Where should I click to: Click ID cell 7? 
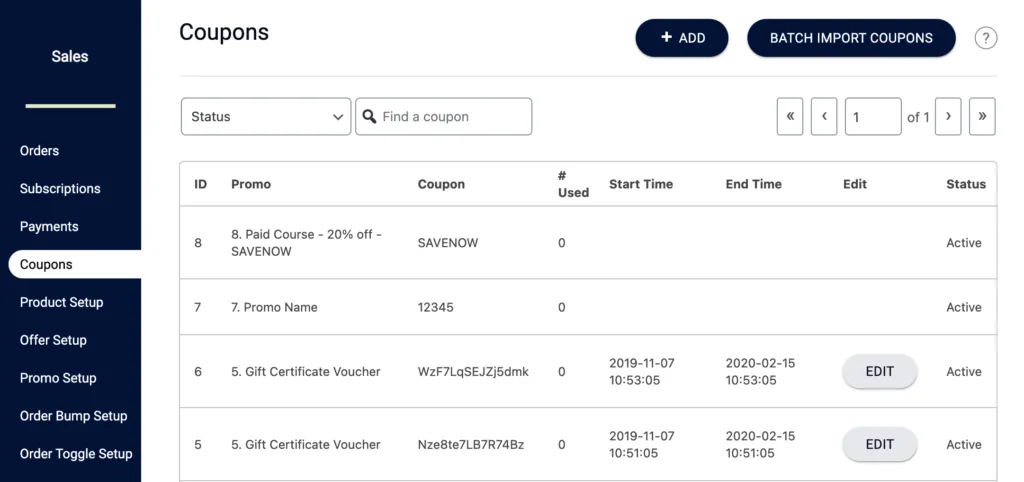coord(198,308)
